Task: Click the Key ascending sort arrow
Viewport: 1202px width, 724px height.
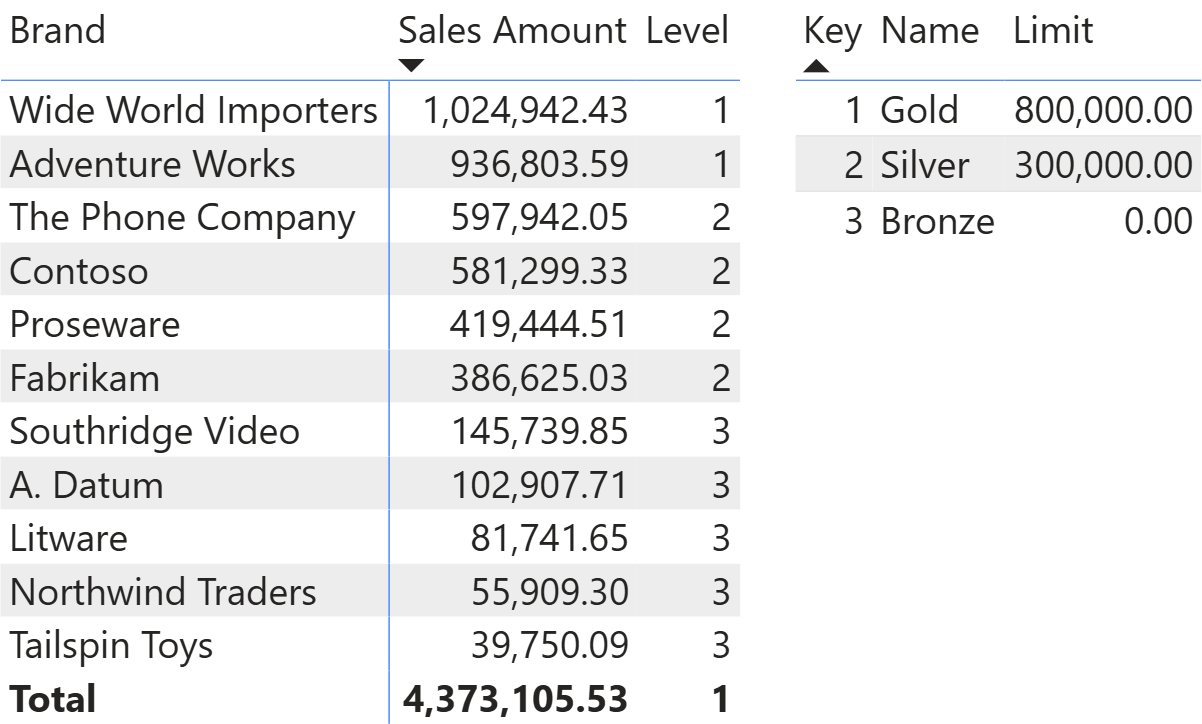Action: [x=816, y=66]
